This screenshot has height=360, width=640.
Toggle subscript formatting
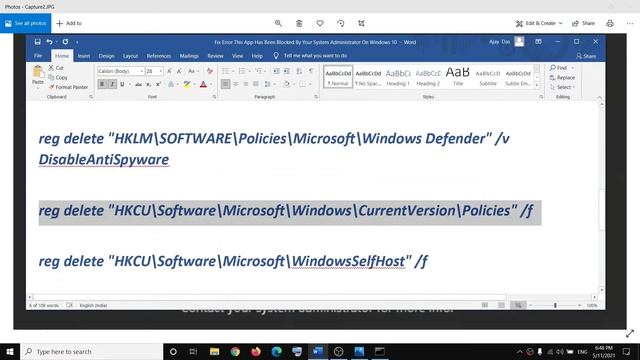coord(149,84)
